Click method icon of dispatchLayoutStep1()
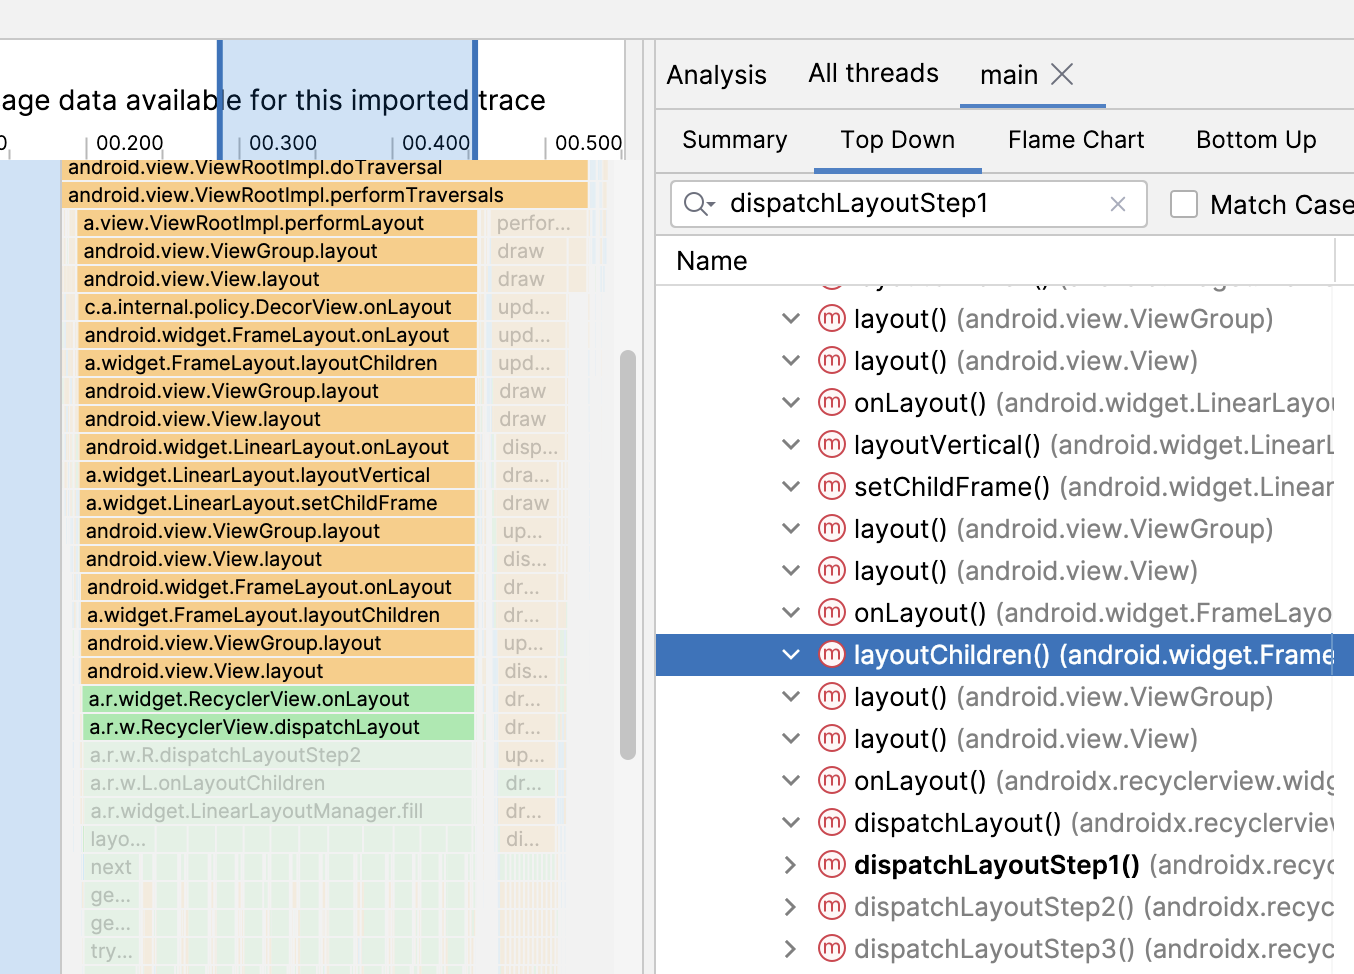1354x974 pixels. point(832,865)
